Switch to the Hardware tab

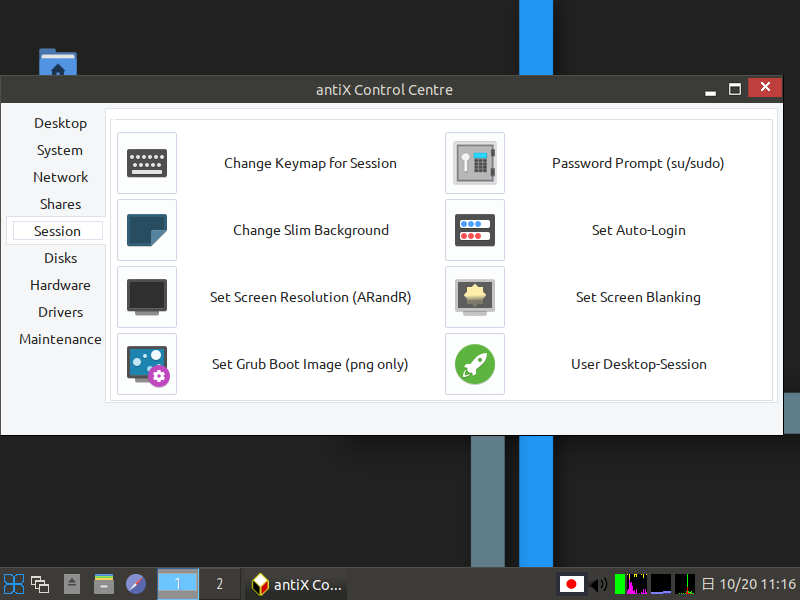[60, 285]
